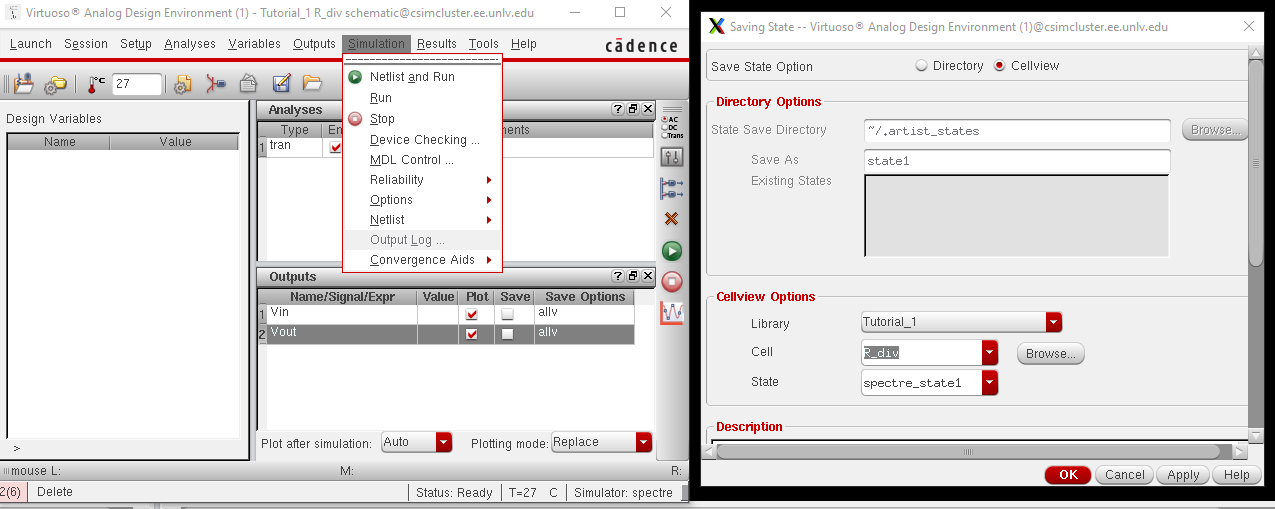Click the red stop simulation icon in the side toolbar
Image resolution: width=1275 pixels, height=509 pixels.
(x=672, y=281)
